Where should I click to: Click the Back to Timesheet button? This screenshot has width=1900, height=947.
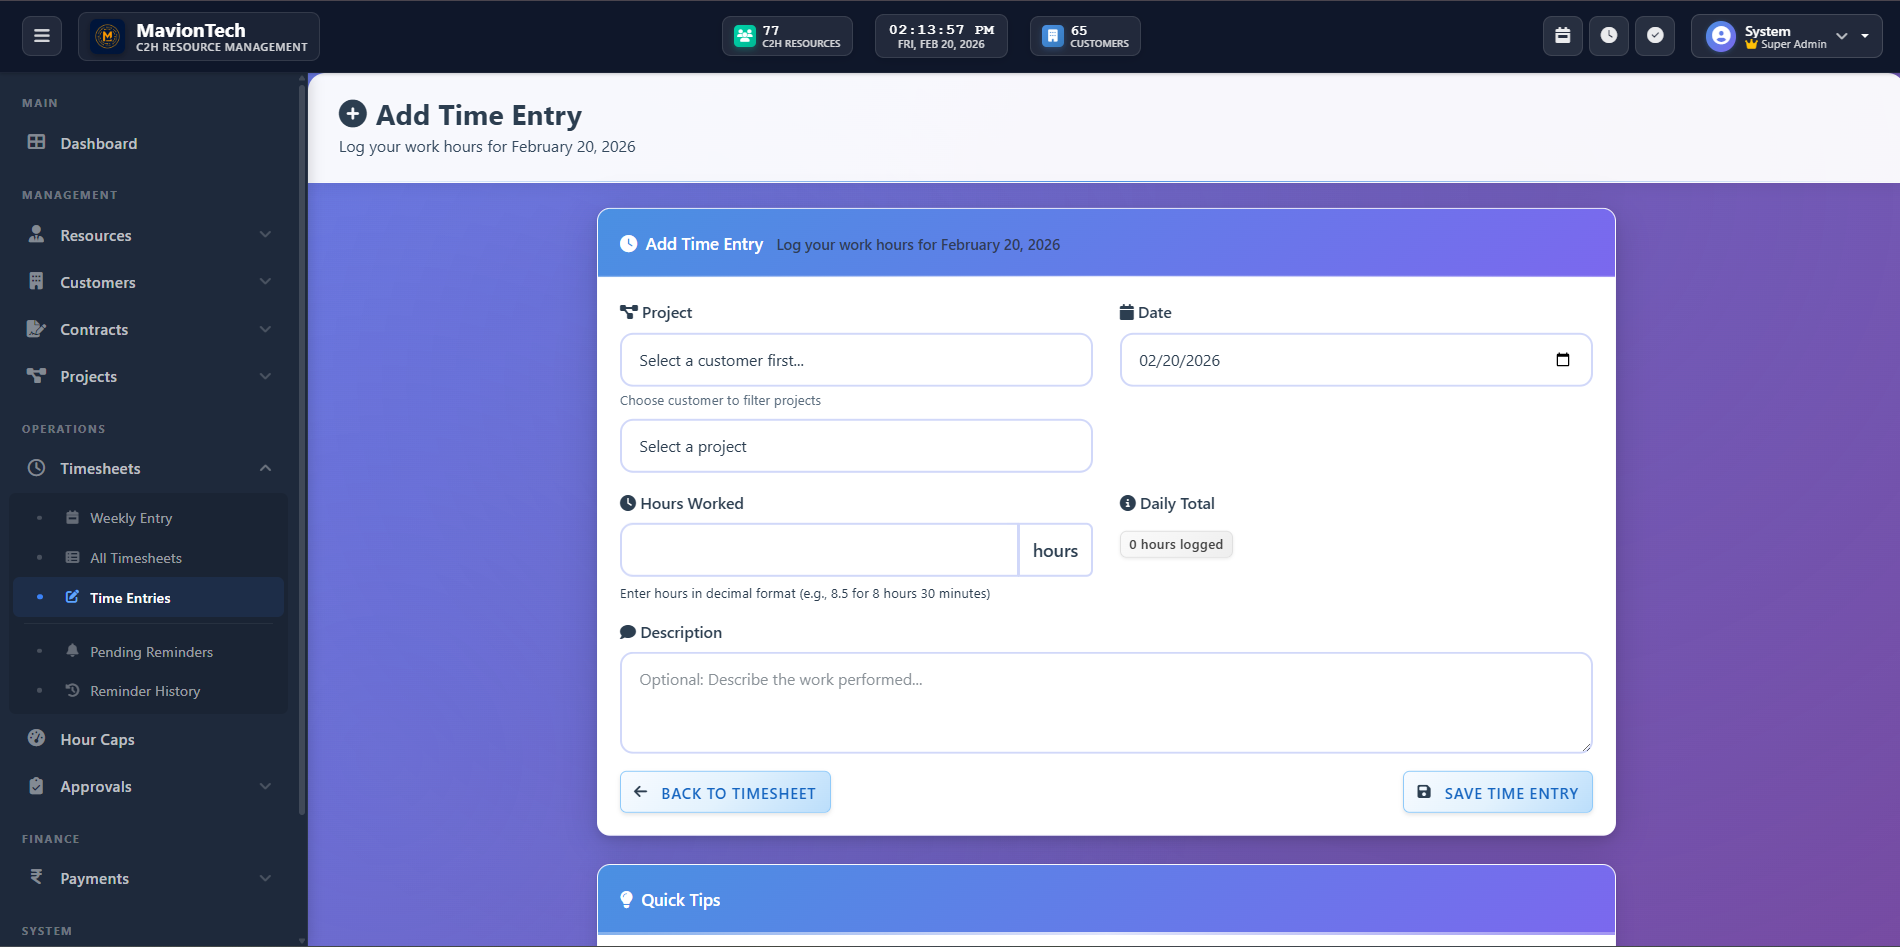(x=725, y=793)
